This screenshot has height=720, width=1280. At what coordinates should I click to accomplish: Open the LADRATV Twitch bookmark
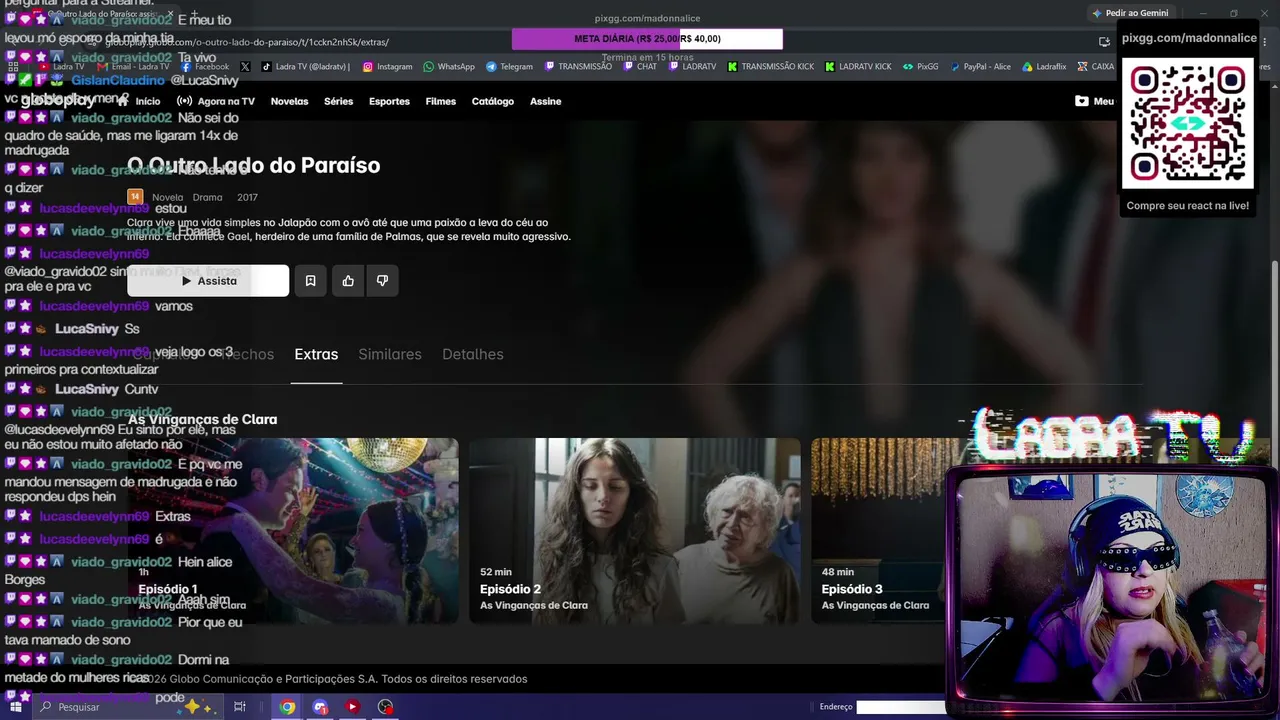tap(692, 67)
